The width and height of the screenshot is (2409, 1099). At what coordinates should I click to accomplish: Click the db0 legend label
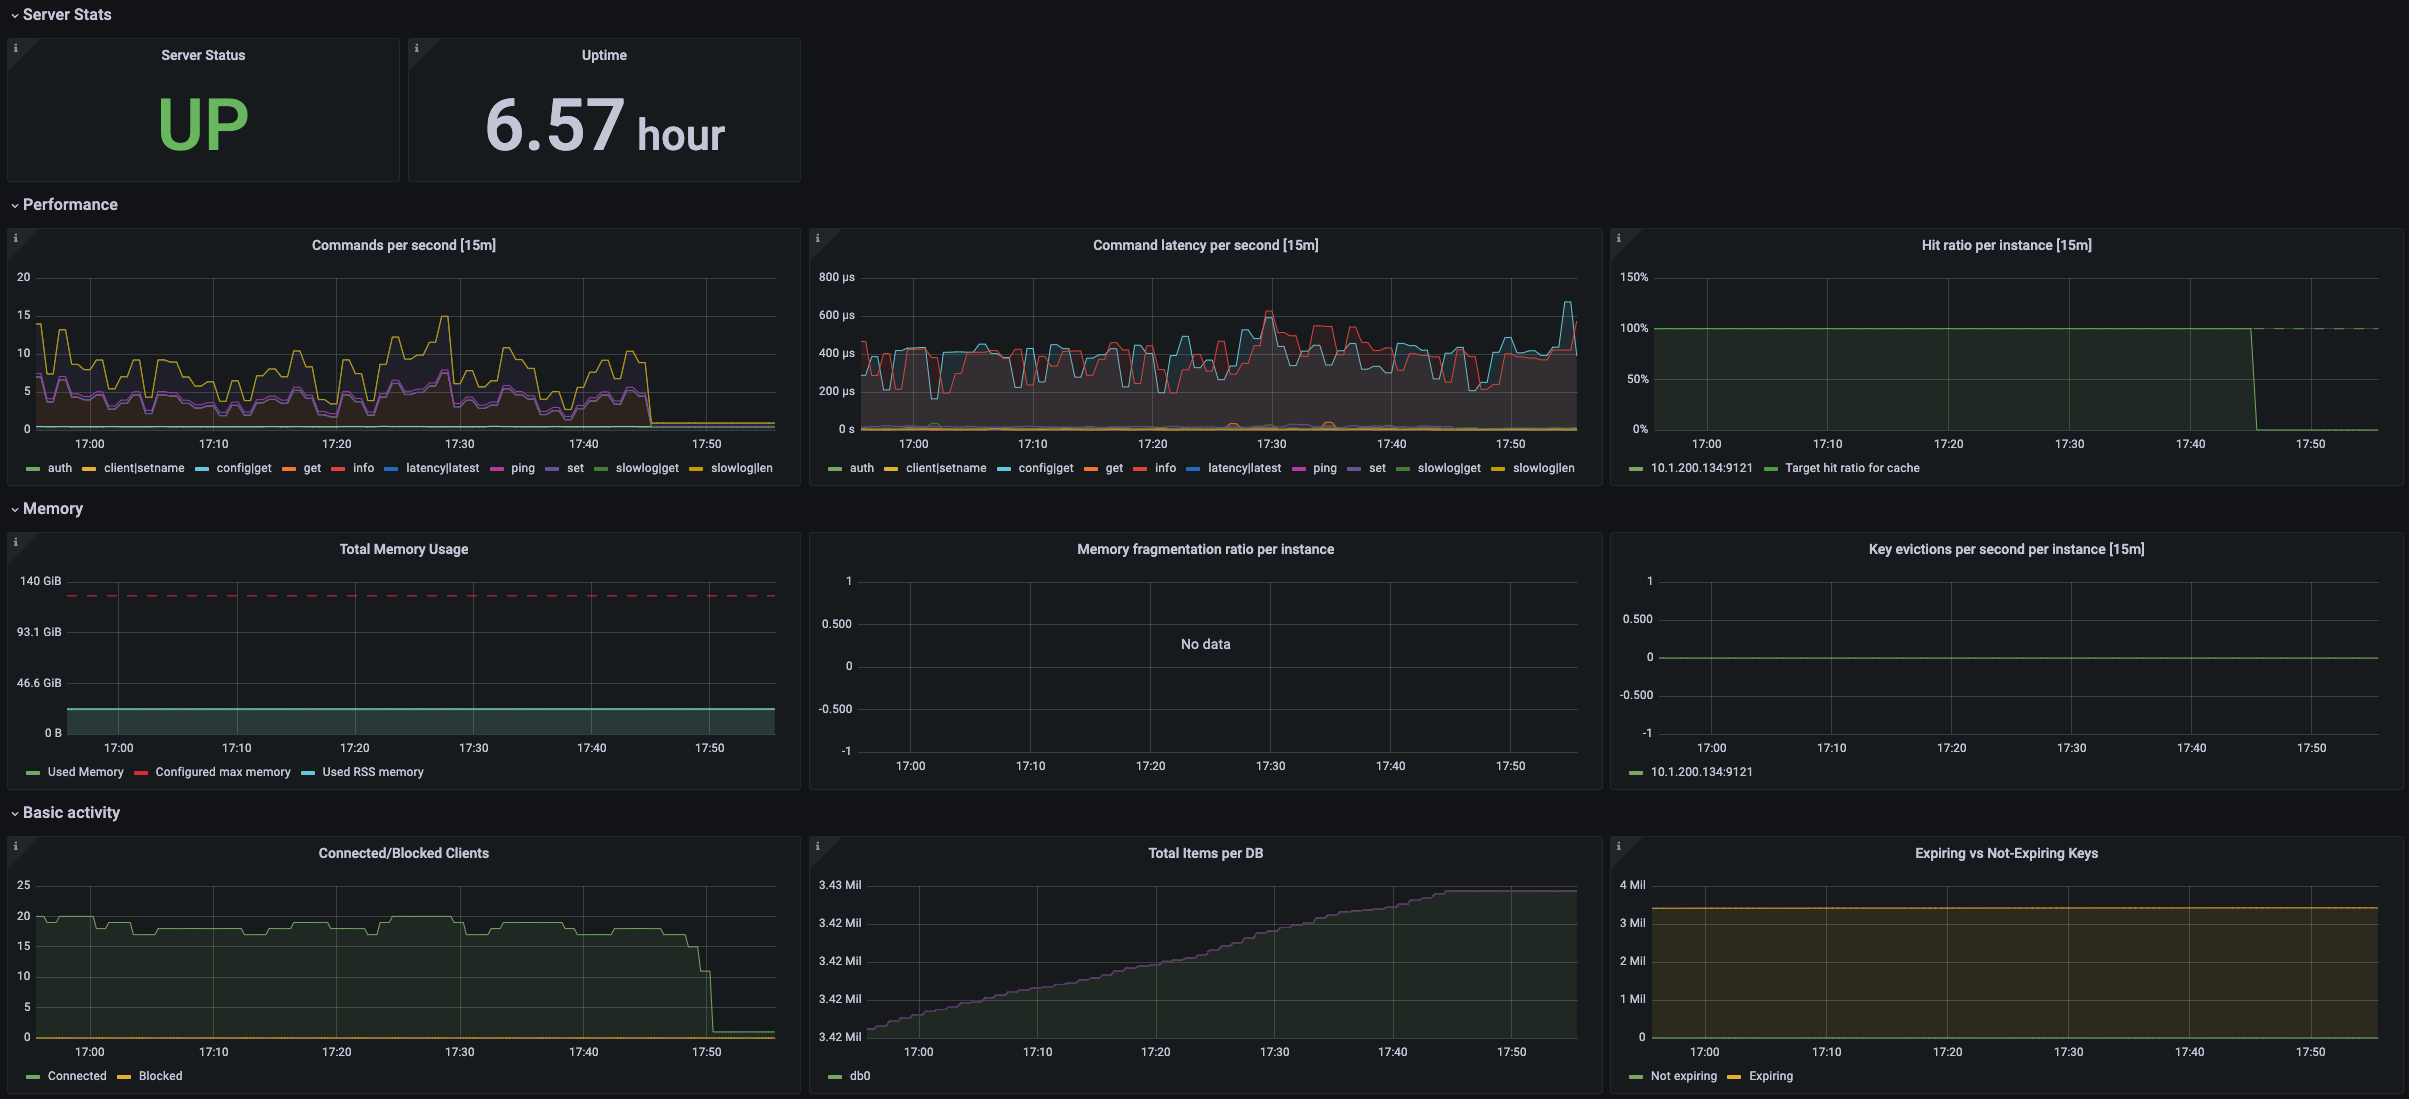[860, 1076]
